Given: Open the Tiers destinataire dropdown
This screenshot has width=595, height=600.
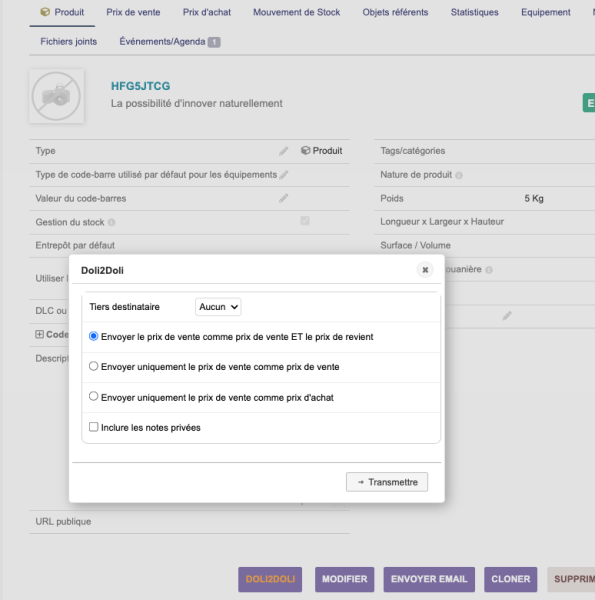Looking at the screenshot, I should click(x=218, y=307).
